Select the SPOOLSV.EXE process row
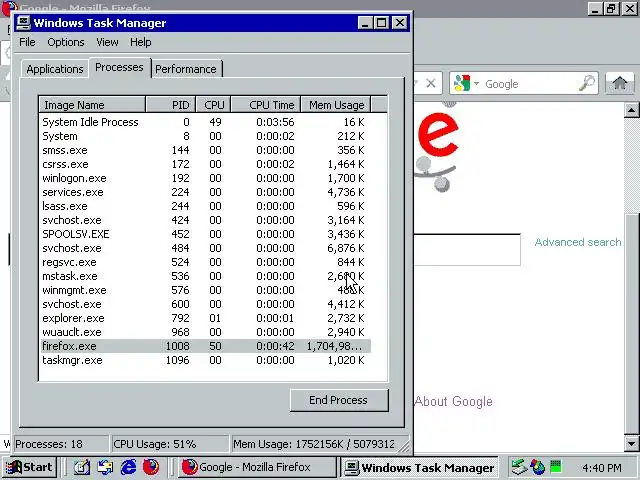Screen dimensions: 640x480 coord(205,234)
